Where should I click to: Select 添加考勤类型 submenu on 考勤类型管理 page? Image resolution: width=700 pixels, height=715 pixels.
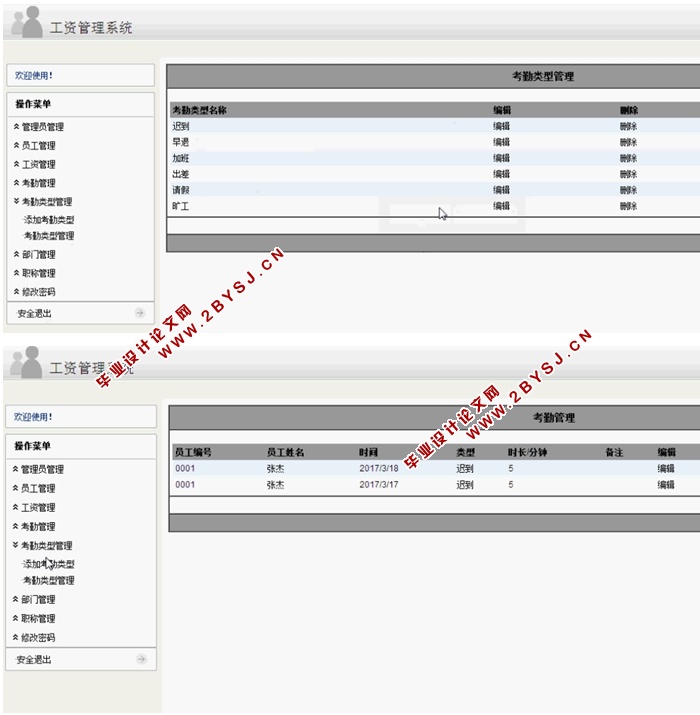(x=49, y=220)
